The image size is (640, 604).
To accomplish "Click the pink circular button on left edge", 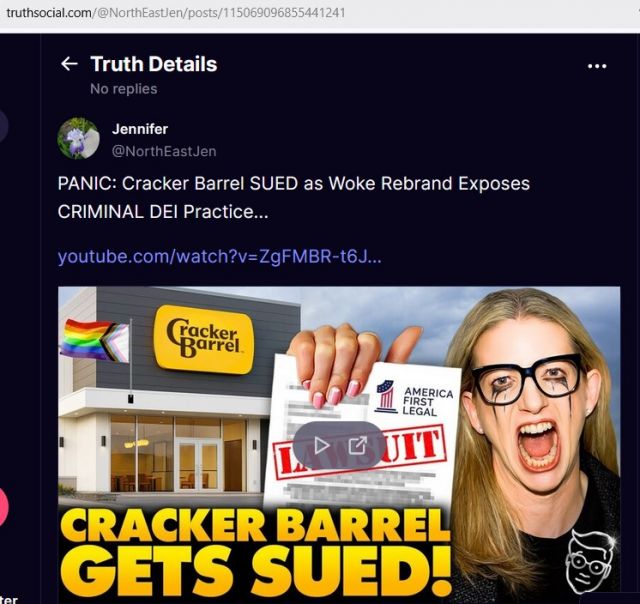I will click(3, 507).
